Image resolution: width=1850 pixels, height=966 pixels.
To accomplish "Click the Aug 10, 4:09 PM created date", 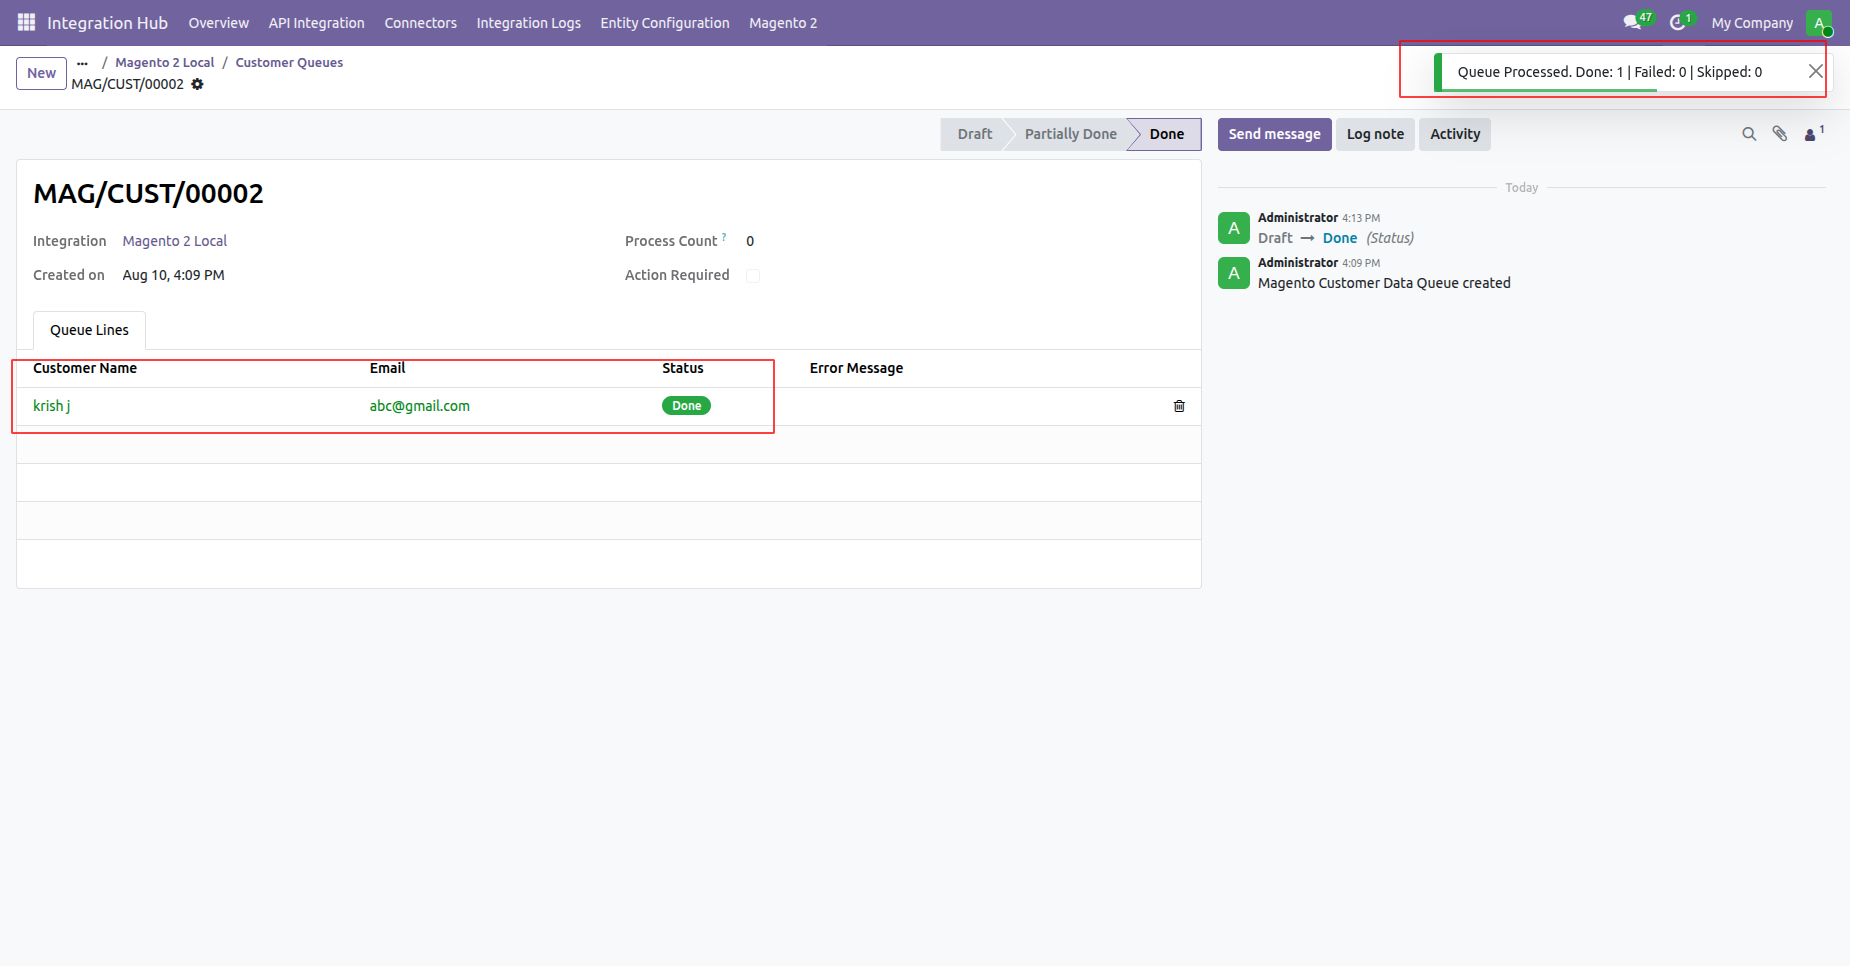I will point(173,275).
